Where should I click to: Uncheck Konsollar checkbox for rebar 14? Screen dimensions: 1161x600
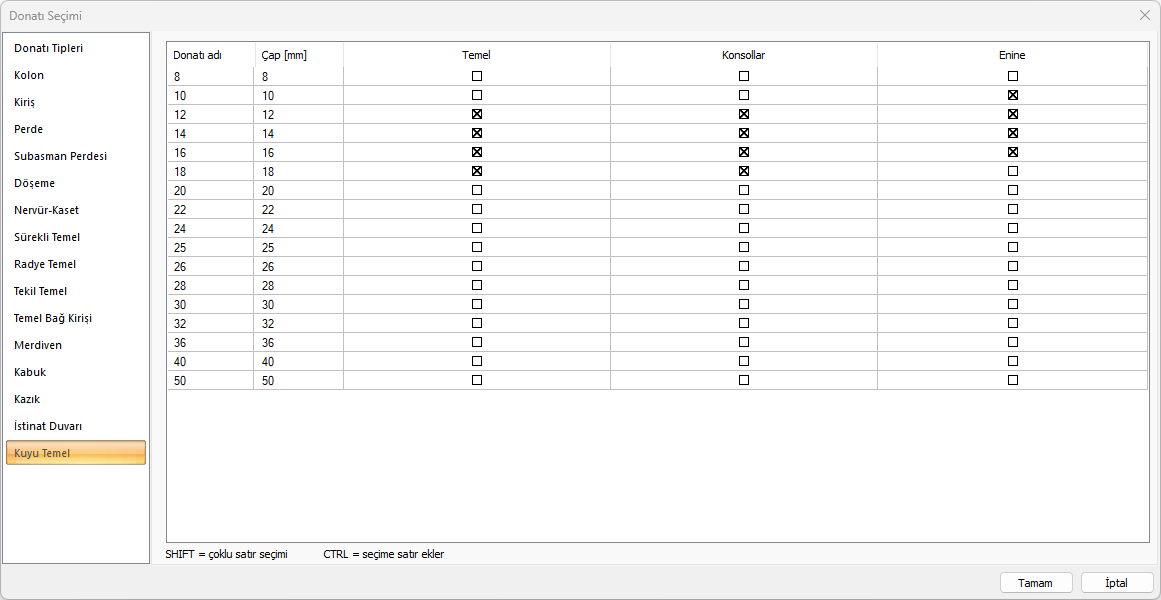[744, 133]
